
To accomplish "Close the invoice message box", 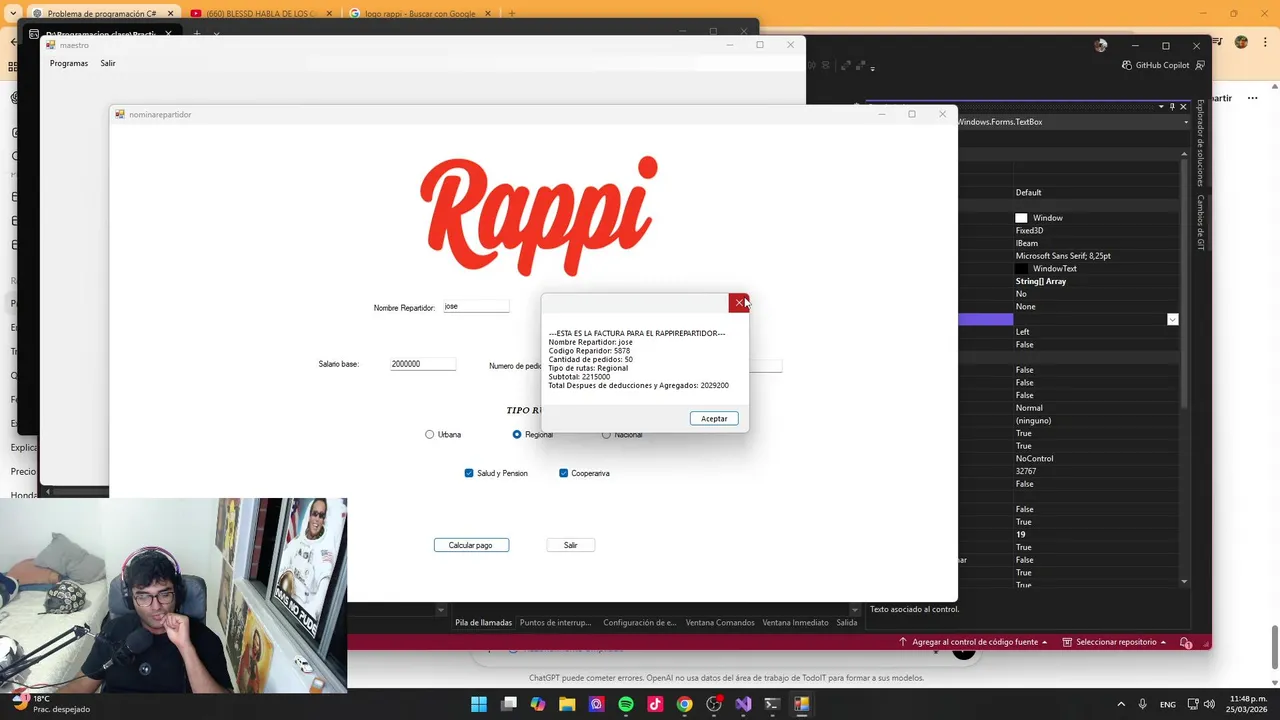I will 739,303.
